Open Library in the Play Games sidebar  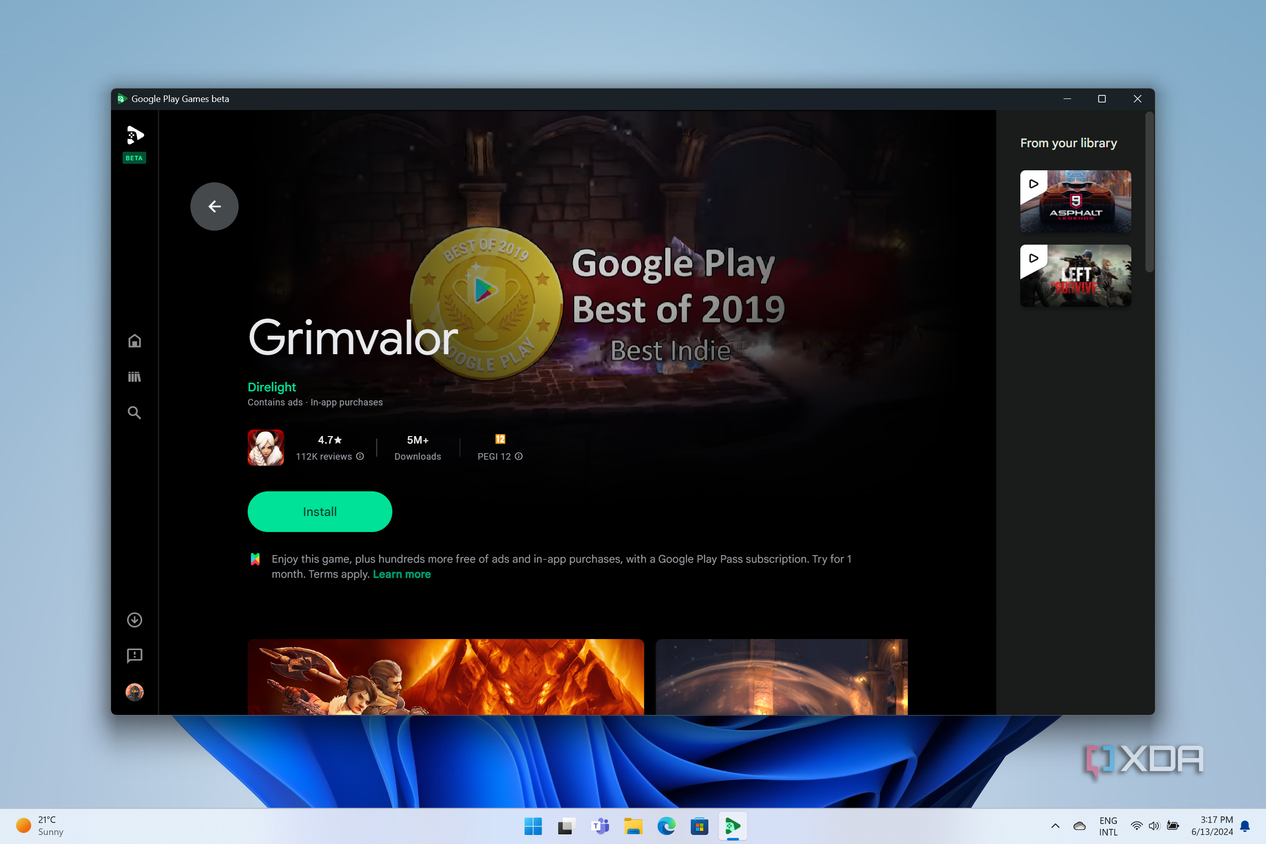(134, 377)
